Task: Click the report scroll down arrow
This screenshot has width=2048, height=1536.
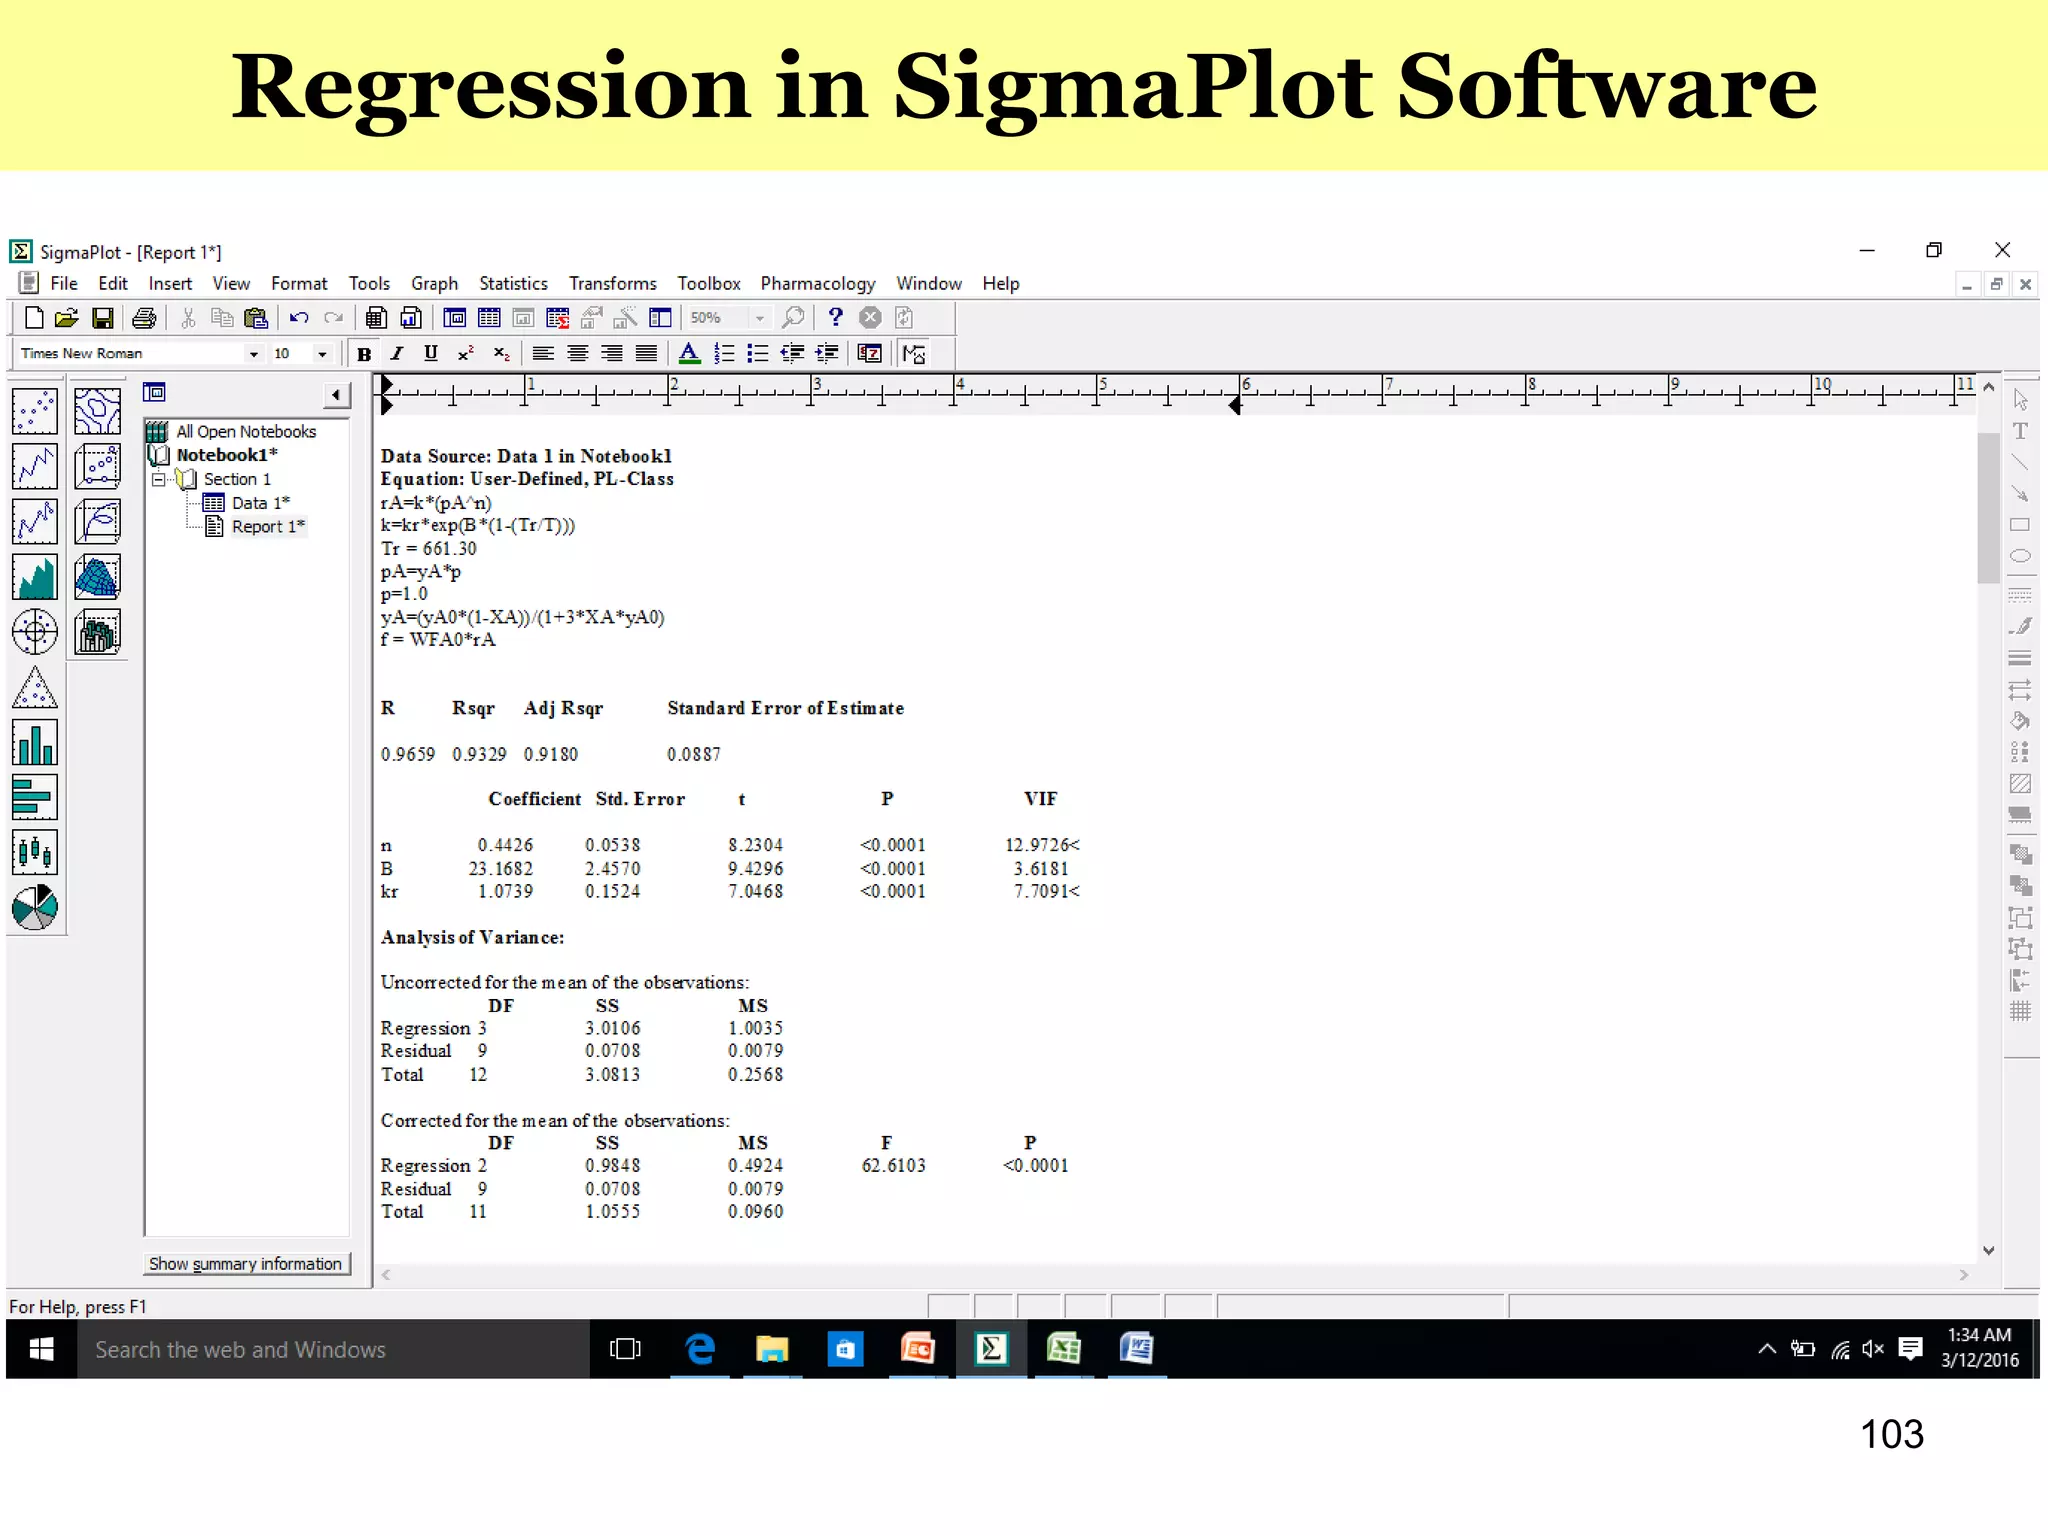Action: pos(1988,1250)
